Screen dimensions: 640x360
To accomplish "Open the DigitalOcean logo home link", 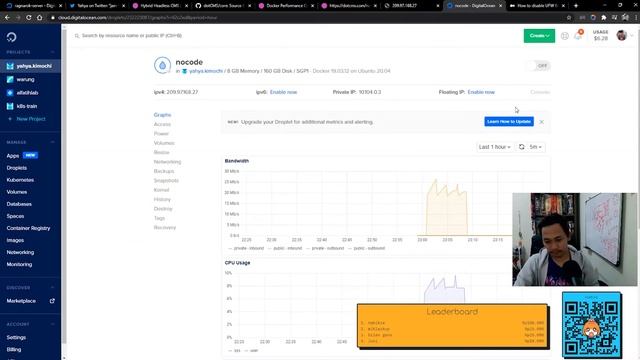I will coord(11,37).
